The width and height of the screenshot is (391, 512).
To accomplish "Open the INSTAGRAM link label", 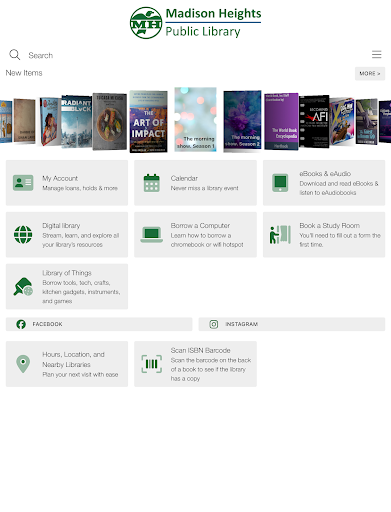I will (x=242, y=324).
